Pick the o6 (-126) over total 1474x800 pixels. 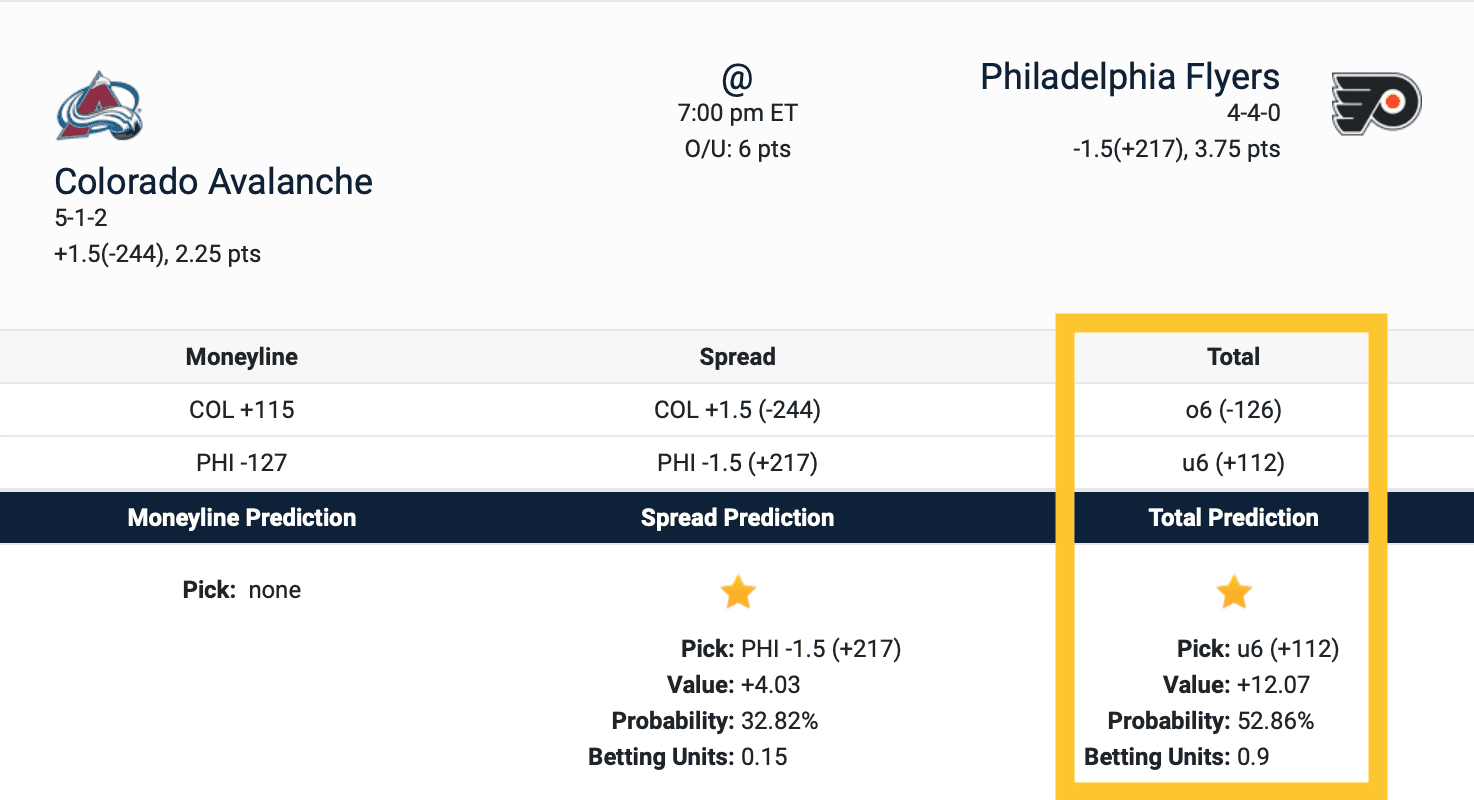[1233, 409]
